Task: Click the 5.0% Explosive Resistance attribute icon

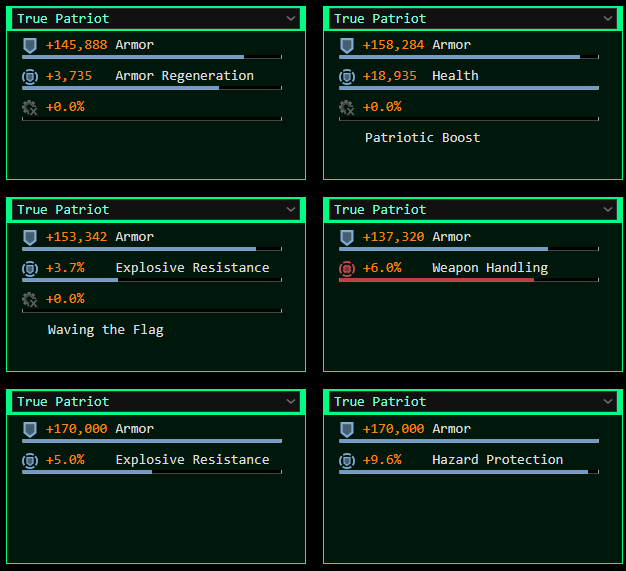Action: [x=30, y=460]
